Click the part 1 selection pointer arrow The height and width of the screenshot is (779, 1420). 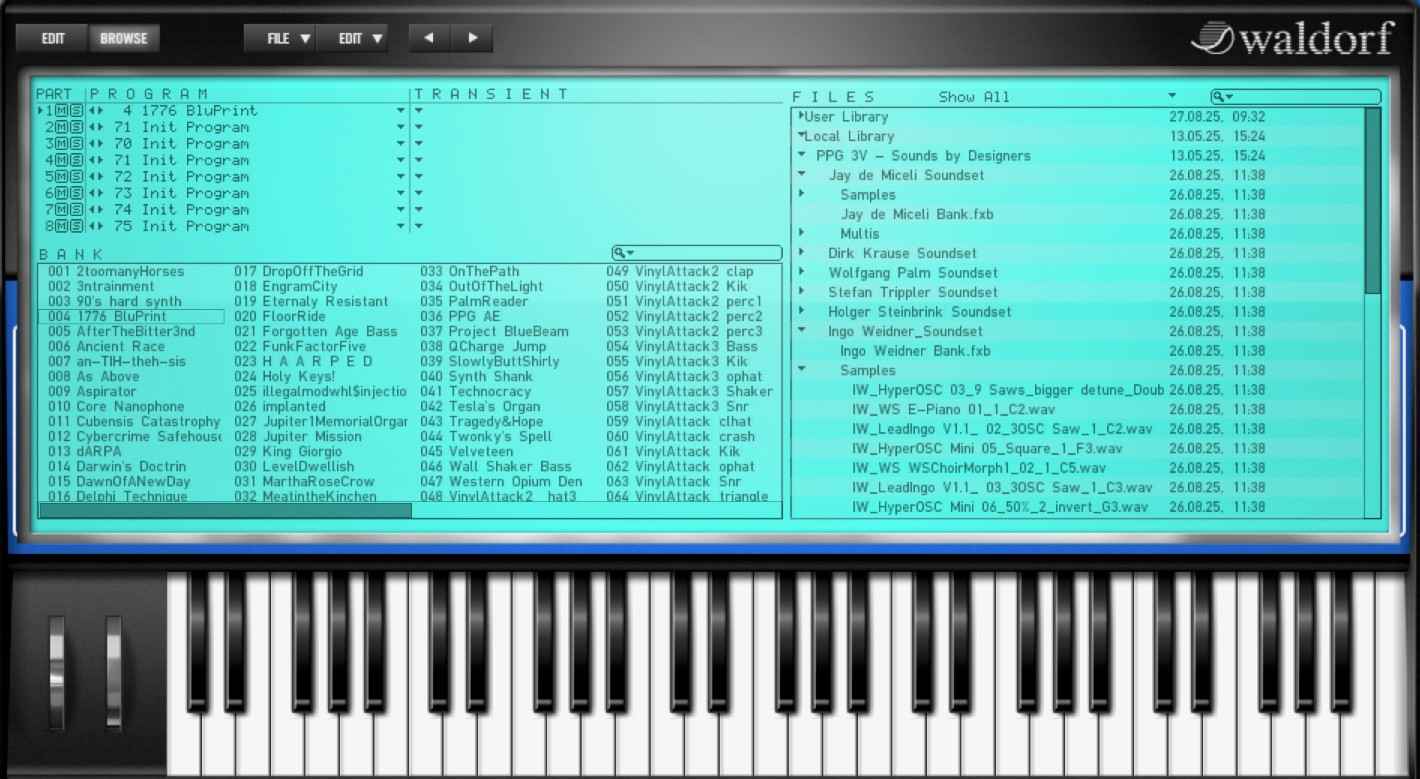tap(40, 110)
